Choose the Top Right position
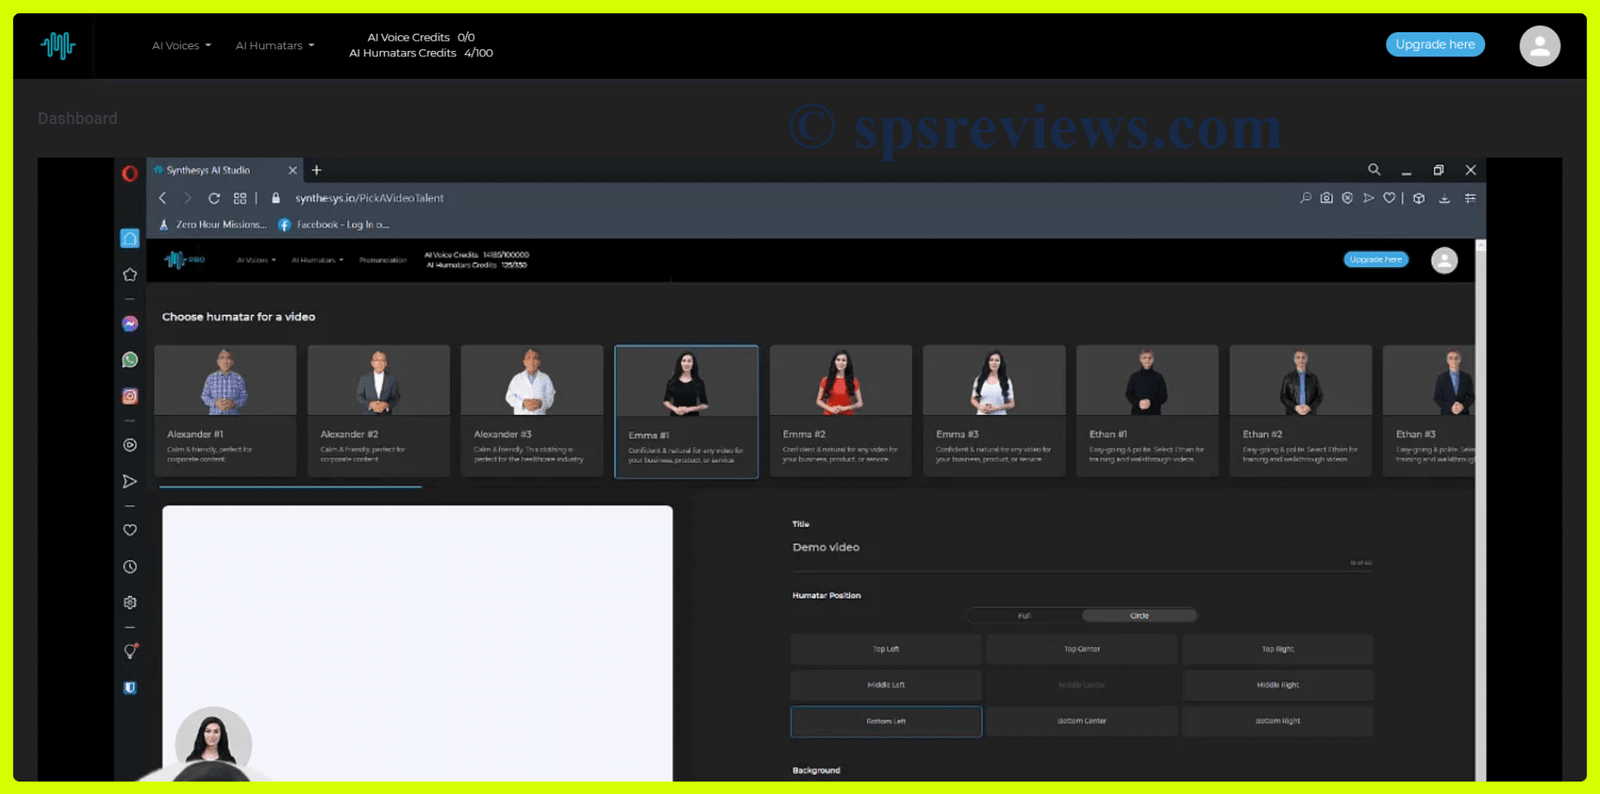Image resolution: width=1600 pixels, height=794 pixels. point(1278,649)
